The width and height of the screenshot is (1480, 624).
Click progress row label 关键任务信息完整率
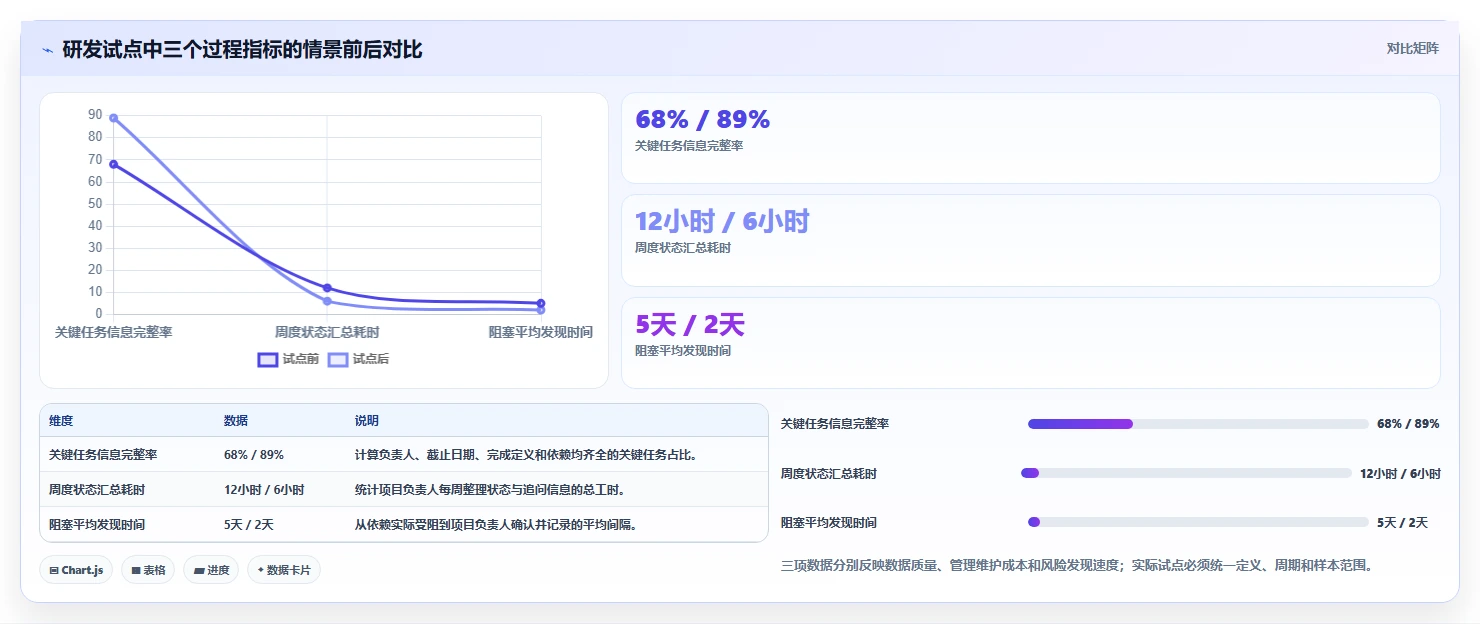click(x=835, y=424)
